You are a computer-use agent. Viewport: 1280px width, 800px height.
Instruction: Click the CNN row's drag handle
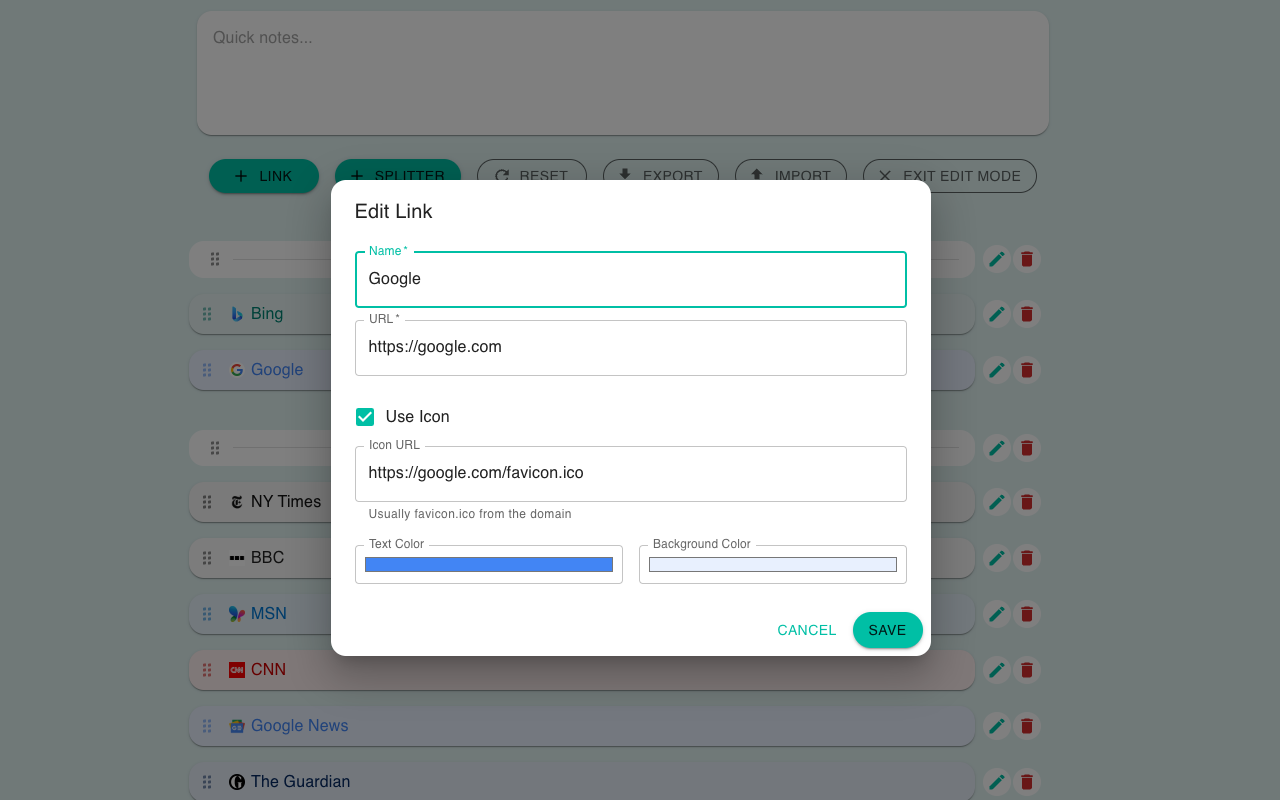[x=207, y=670]
